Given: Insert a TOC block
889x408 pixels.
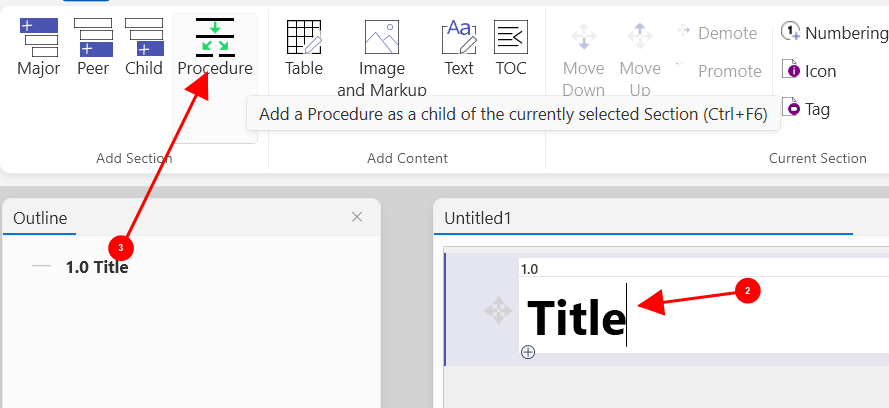Looking at the screenshot, I should click(511, 48).
